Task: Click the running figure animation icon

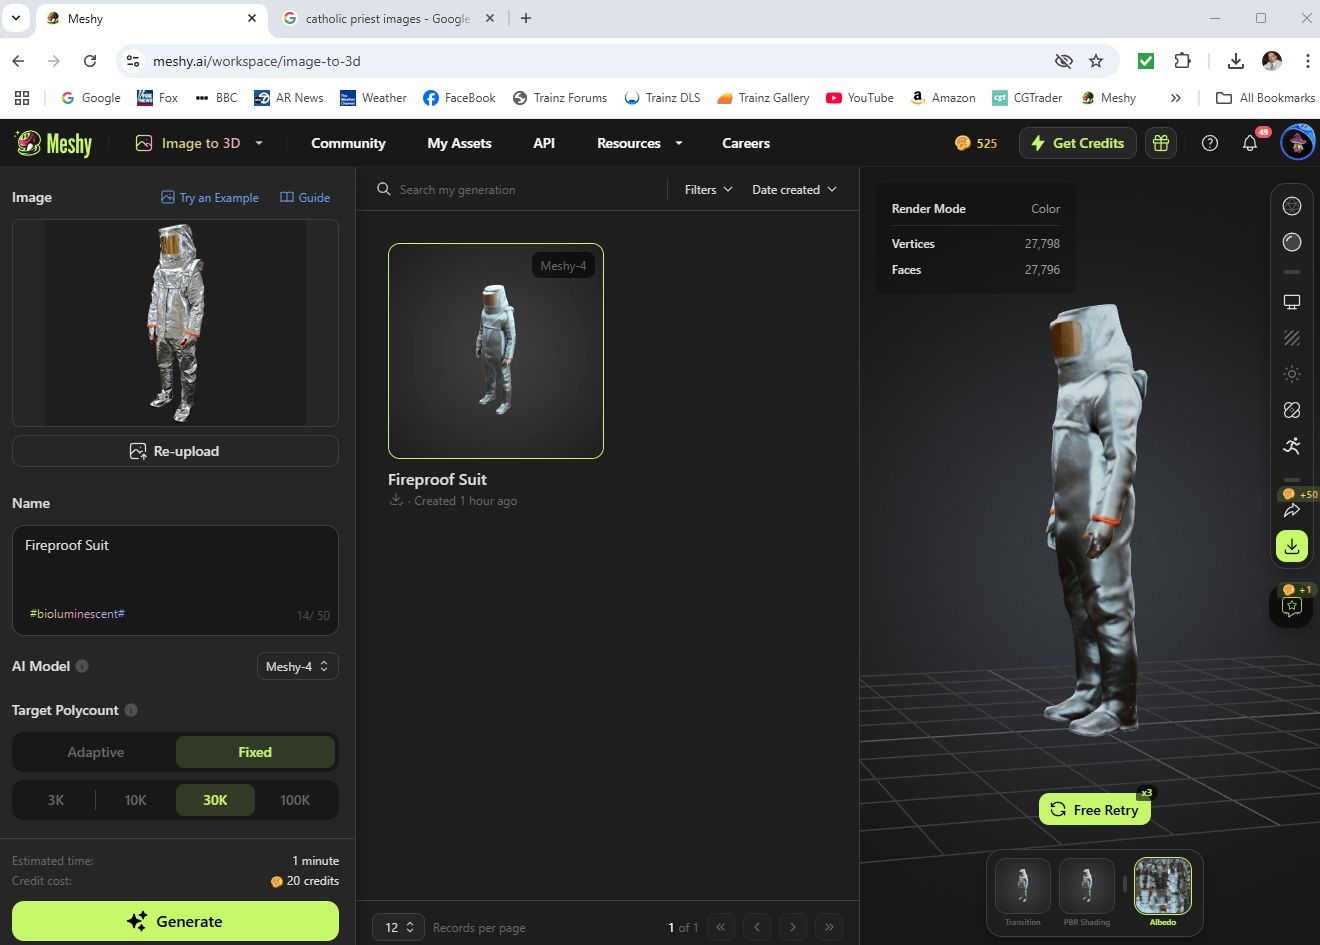Action: 1292,446
